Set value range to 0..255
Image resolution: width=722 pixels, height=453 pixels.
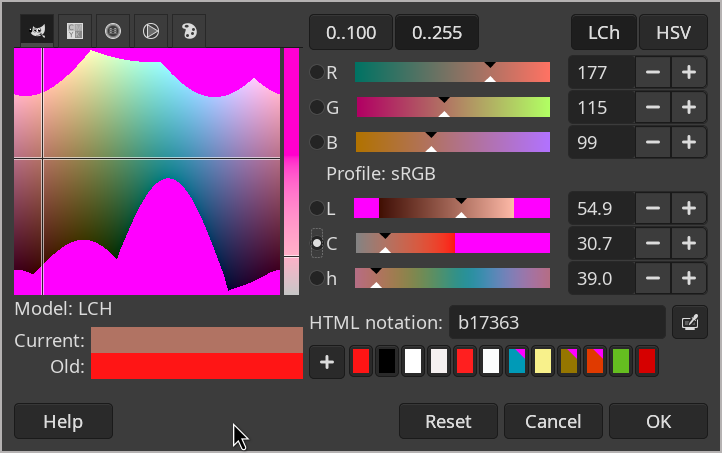point(437,32)
